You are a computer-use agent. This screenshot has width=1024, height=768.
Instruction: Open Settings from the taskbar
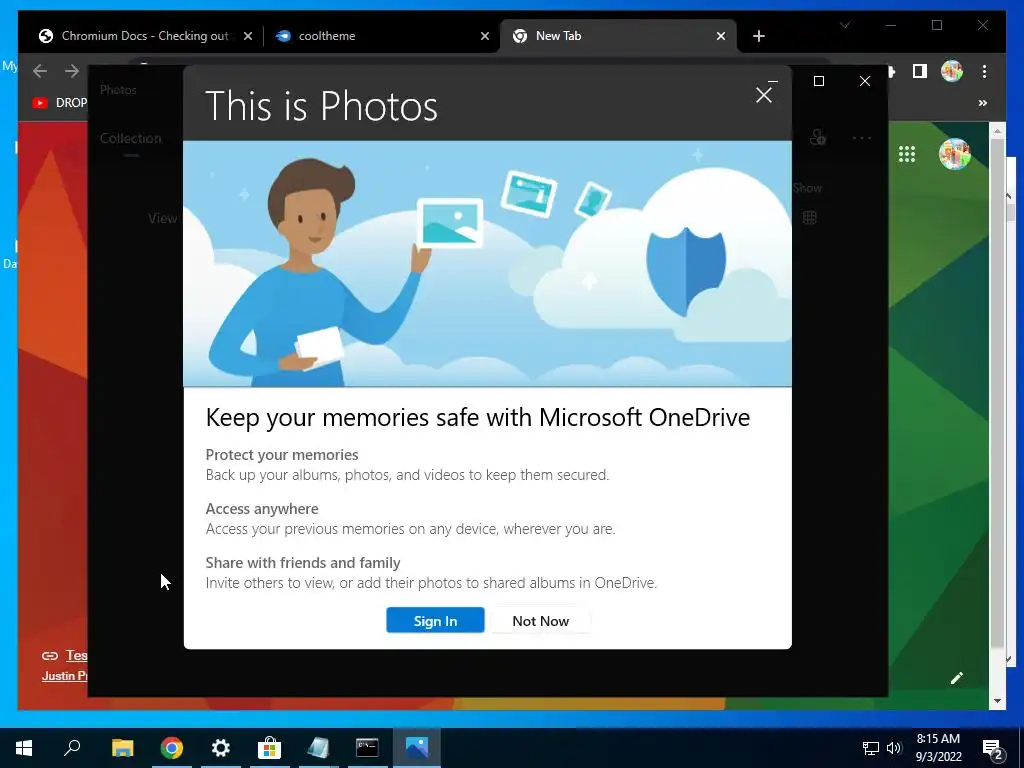(221, 748)
